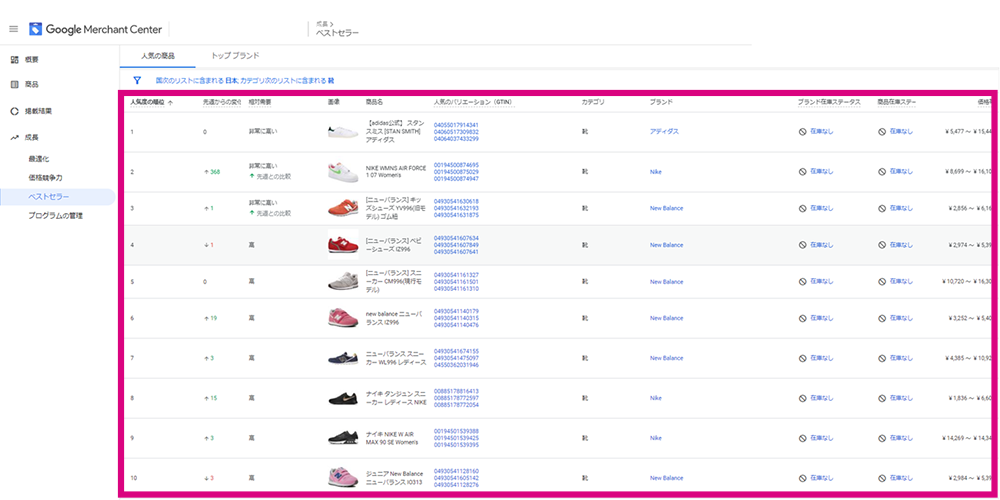The width and height of the screenshot is (1000, 500).
Task: Open 価格競争力 under 成長
Action: (45, 178)
